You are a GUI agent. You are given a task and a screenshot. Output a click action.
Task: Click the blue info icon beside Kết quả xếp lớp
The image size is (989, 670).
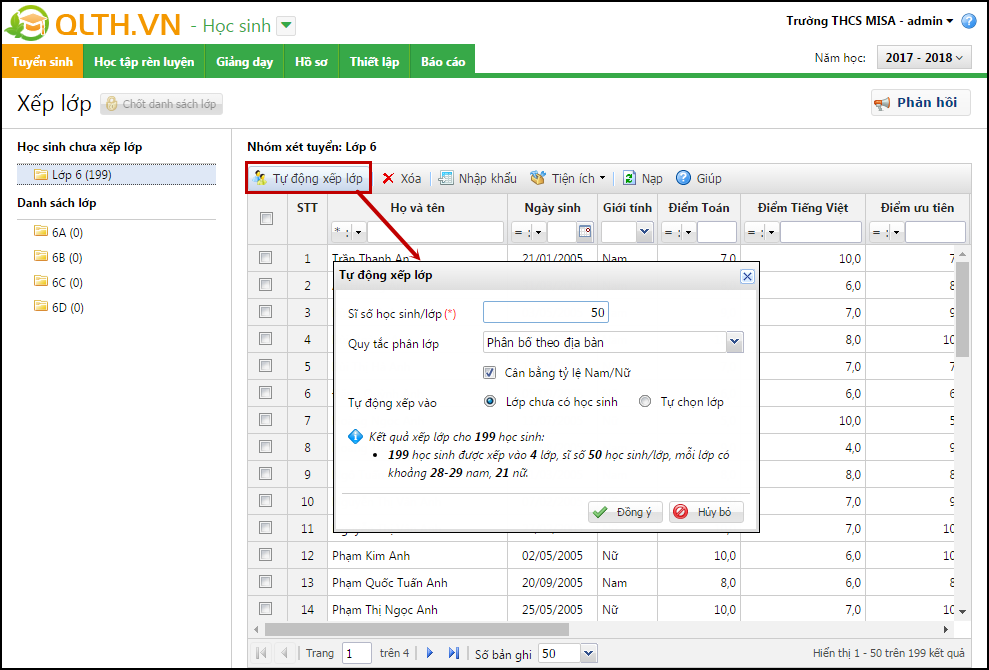click(356, 436)
